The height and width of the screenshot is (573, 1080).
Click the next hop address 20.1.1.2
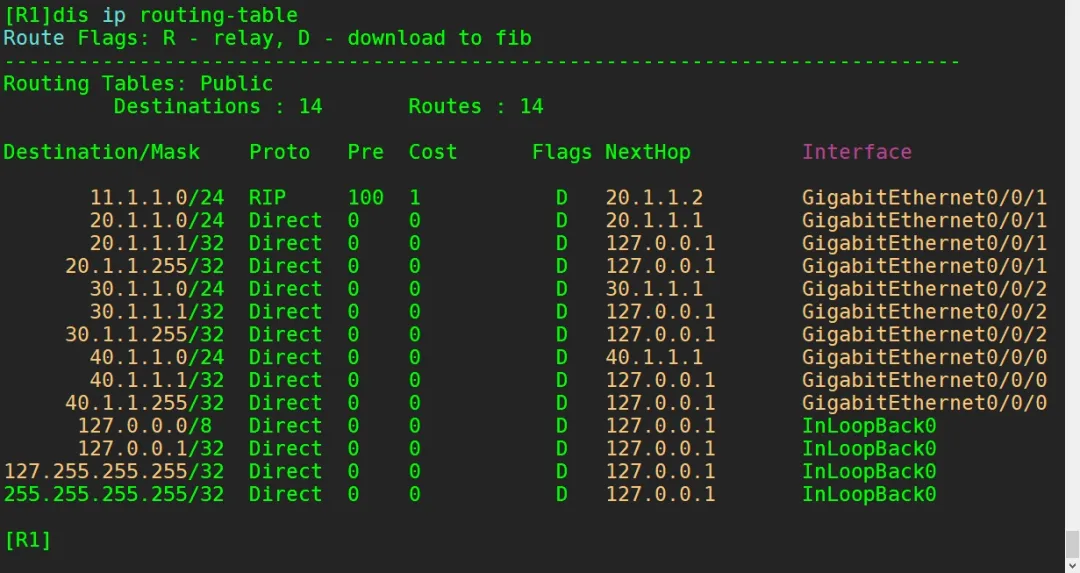pos(654,198)
